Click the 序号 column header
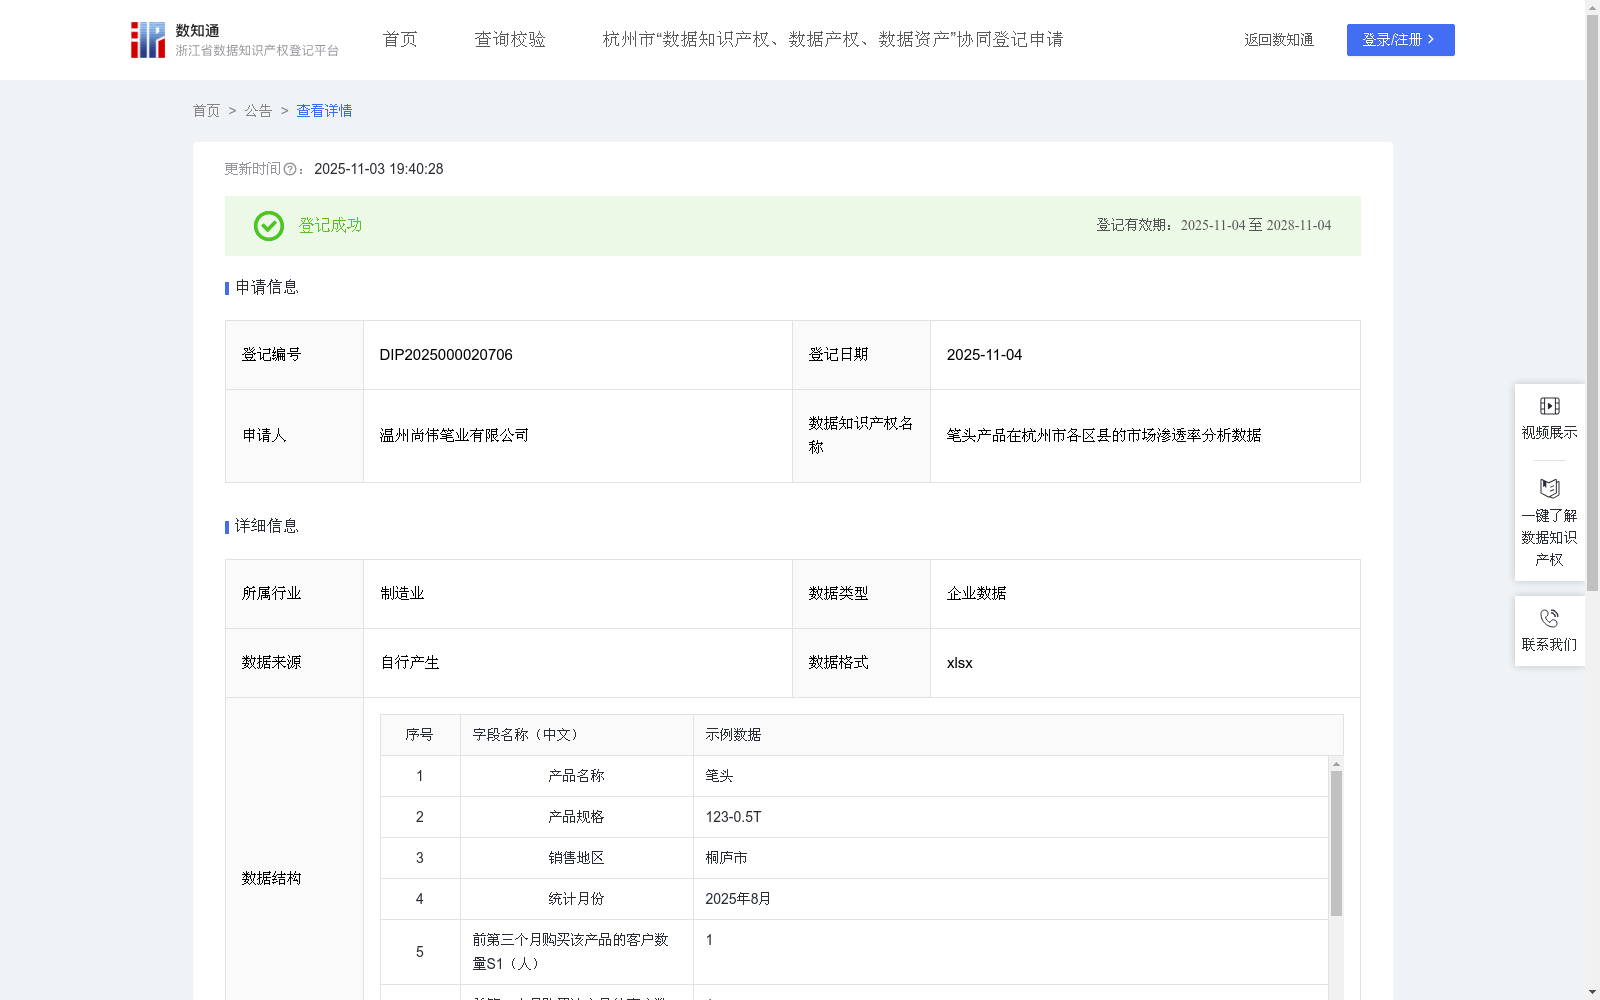 click(x=419, y=735)
